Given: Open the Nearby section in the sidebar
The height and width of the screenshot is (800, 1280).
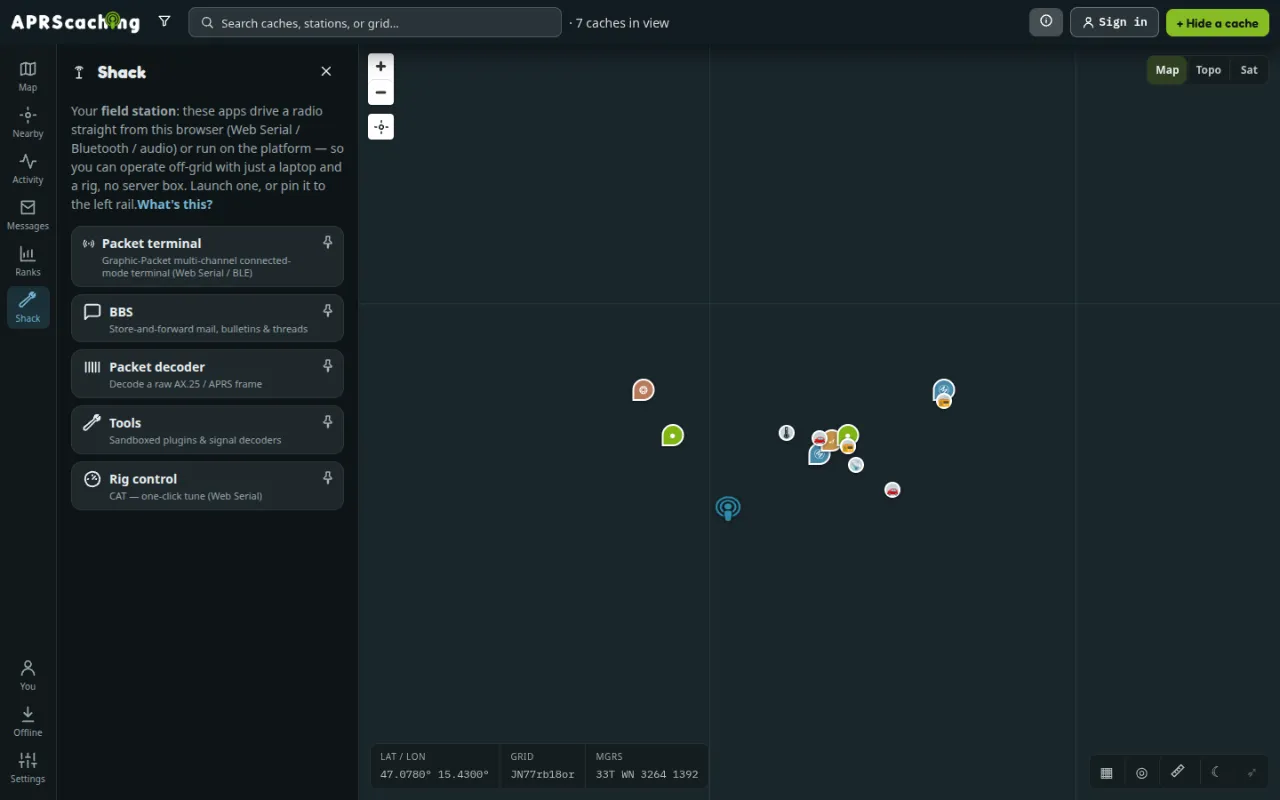Looking at the screenshot, I should 28,122.
